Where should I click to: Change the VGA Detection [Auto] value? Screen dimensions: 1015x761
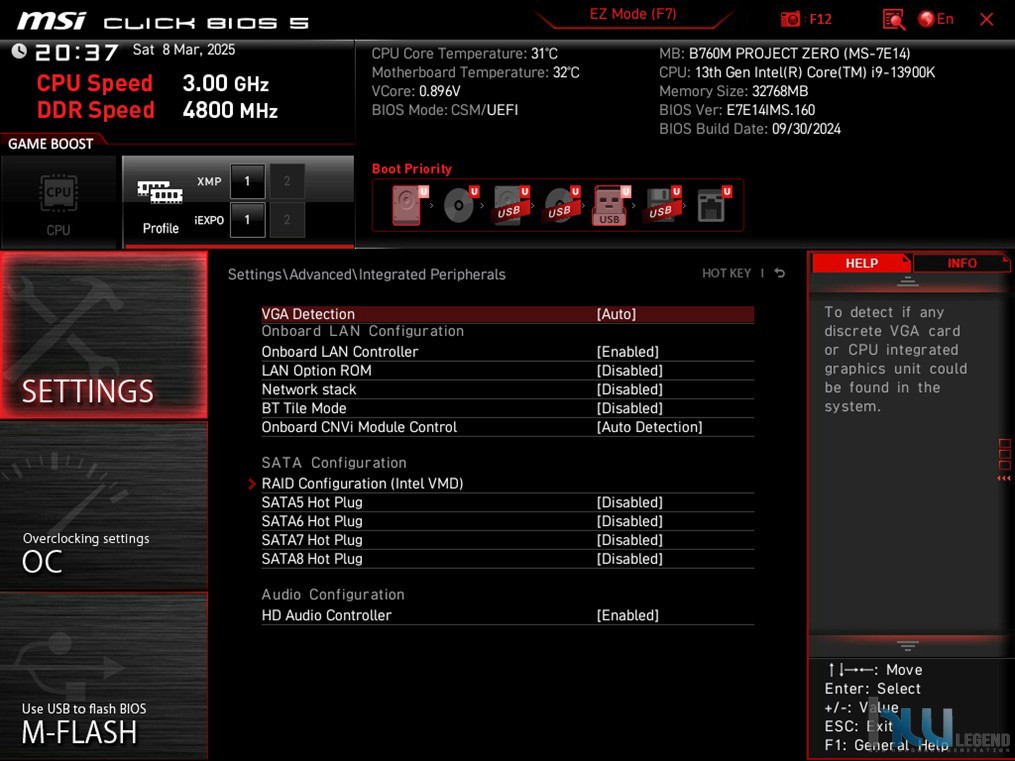(x=616, y=314)
